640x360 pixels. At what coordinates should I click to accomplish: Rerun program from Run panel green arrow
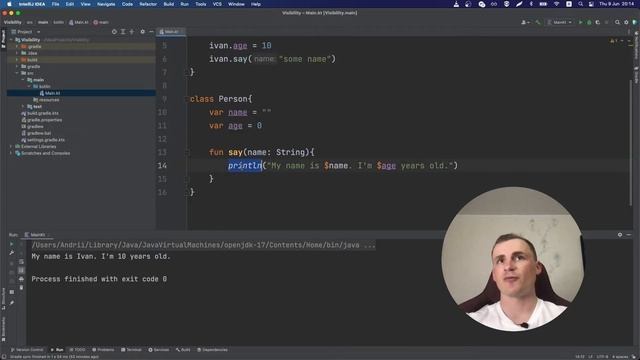11,244
